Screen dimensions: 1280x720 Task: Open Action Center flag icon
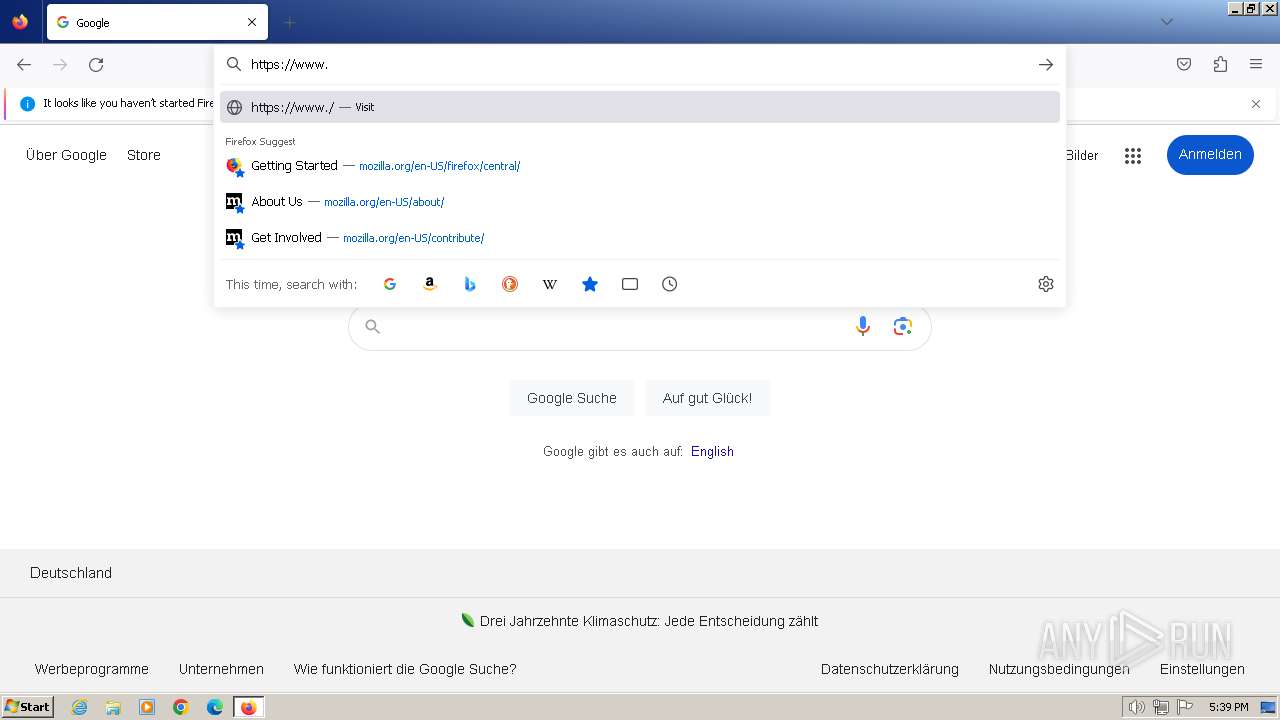pos(1184,707)
